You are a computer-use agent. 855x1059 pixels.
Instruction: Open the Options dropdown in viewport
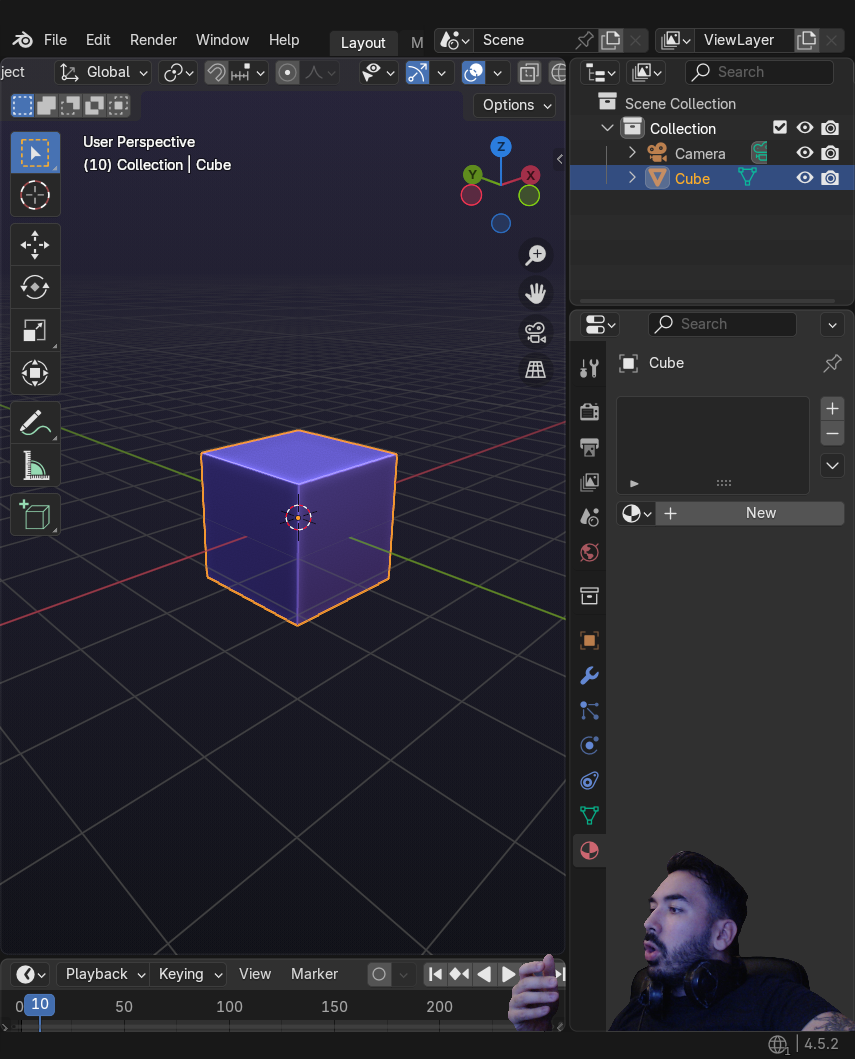point(515,105)
